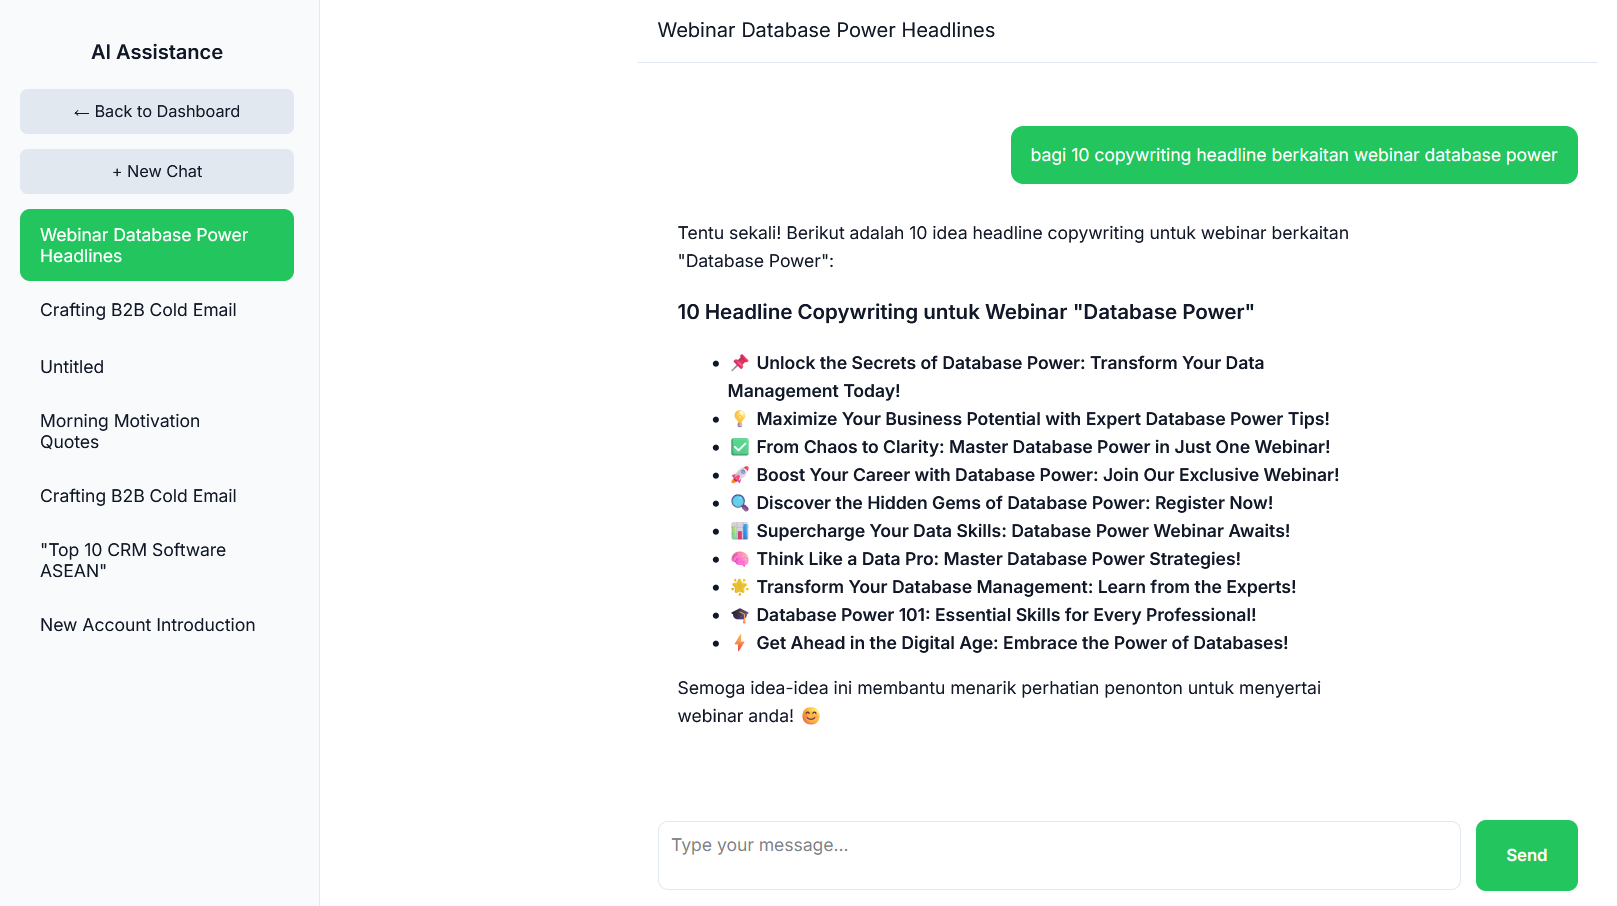Click the pushpin emoji icon
1617x906 pixels.
point(740,363)
